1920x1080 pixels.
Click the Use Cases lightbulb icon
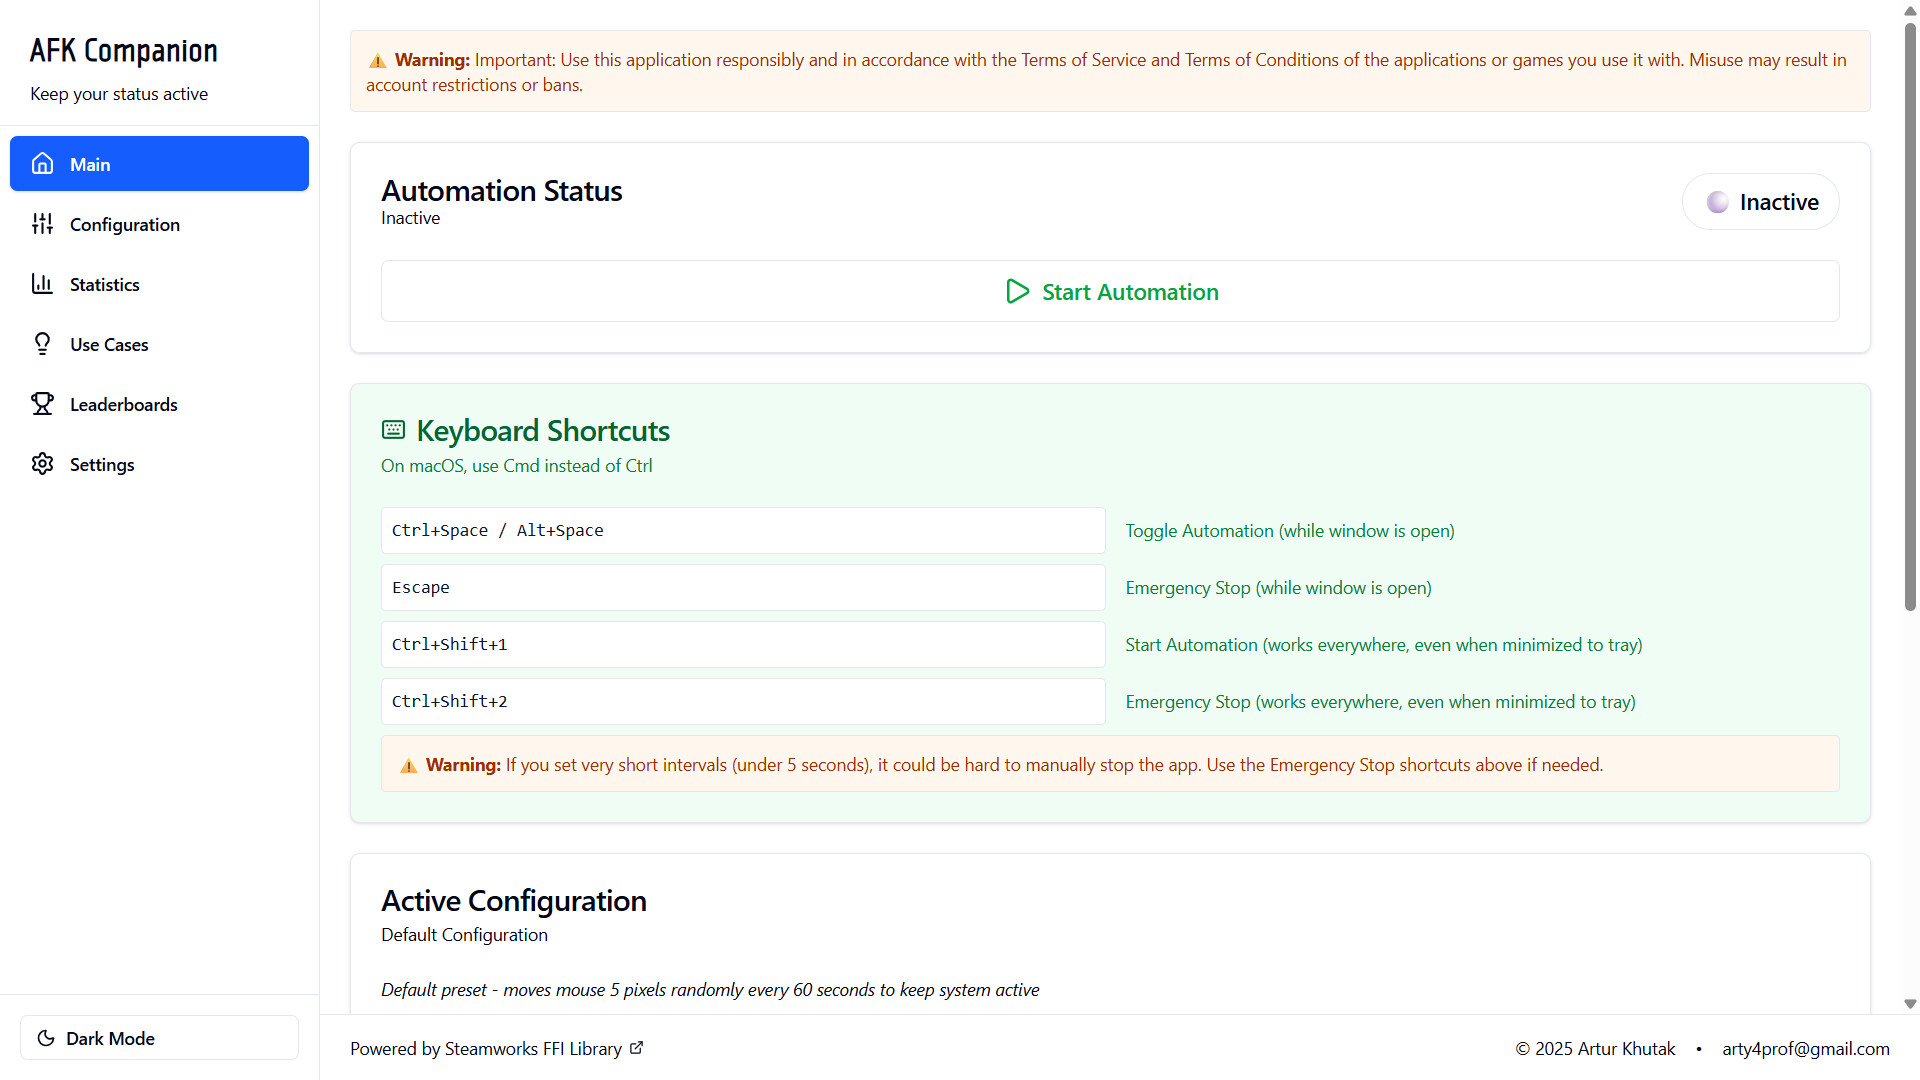click(x=42, y=344)
